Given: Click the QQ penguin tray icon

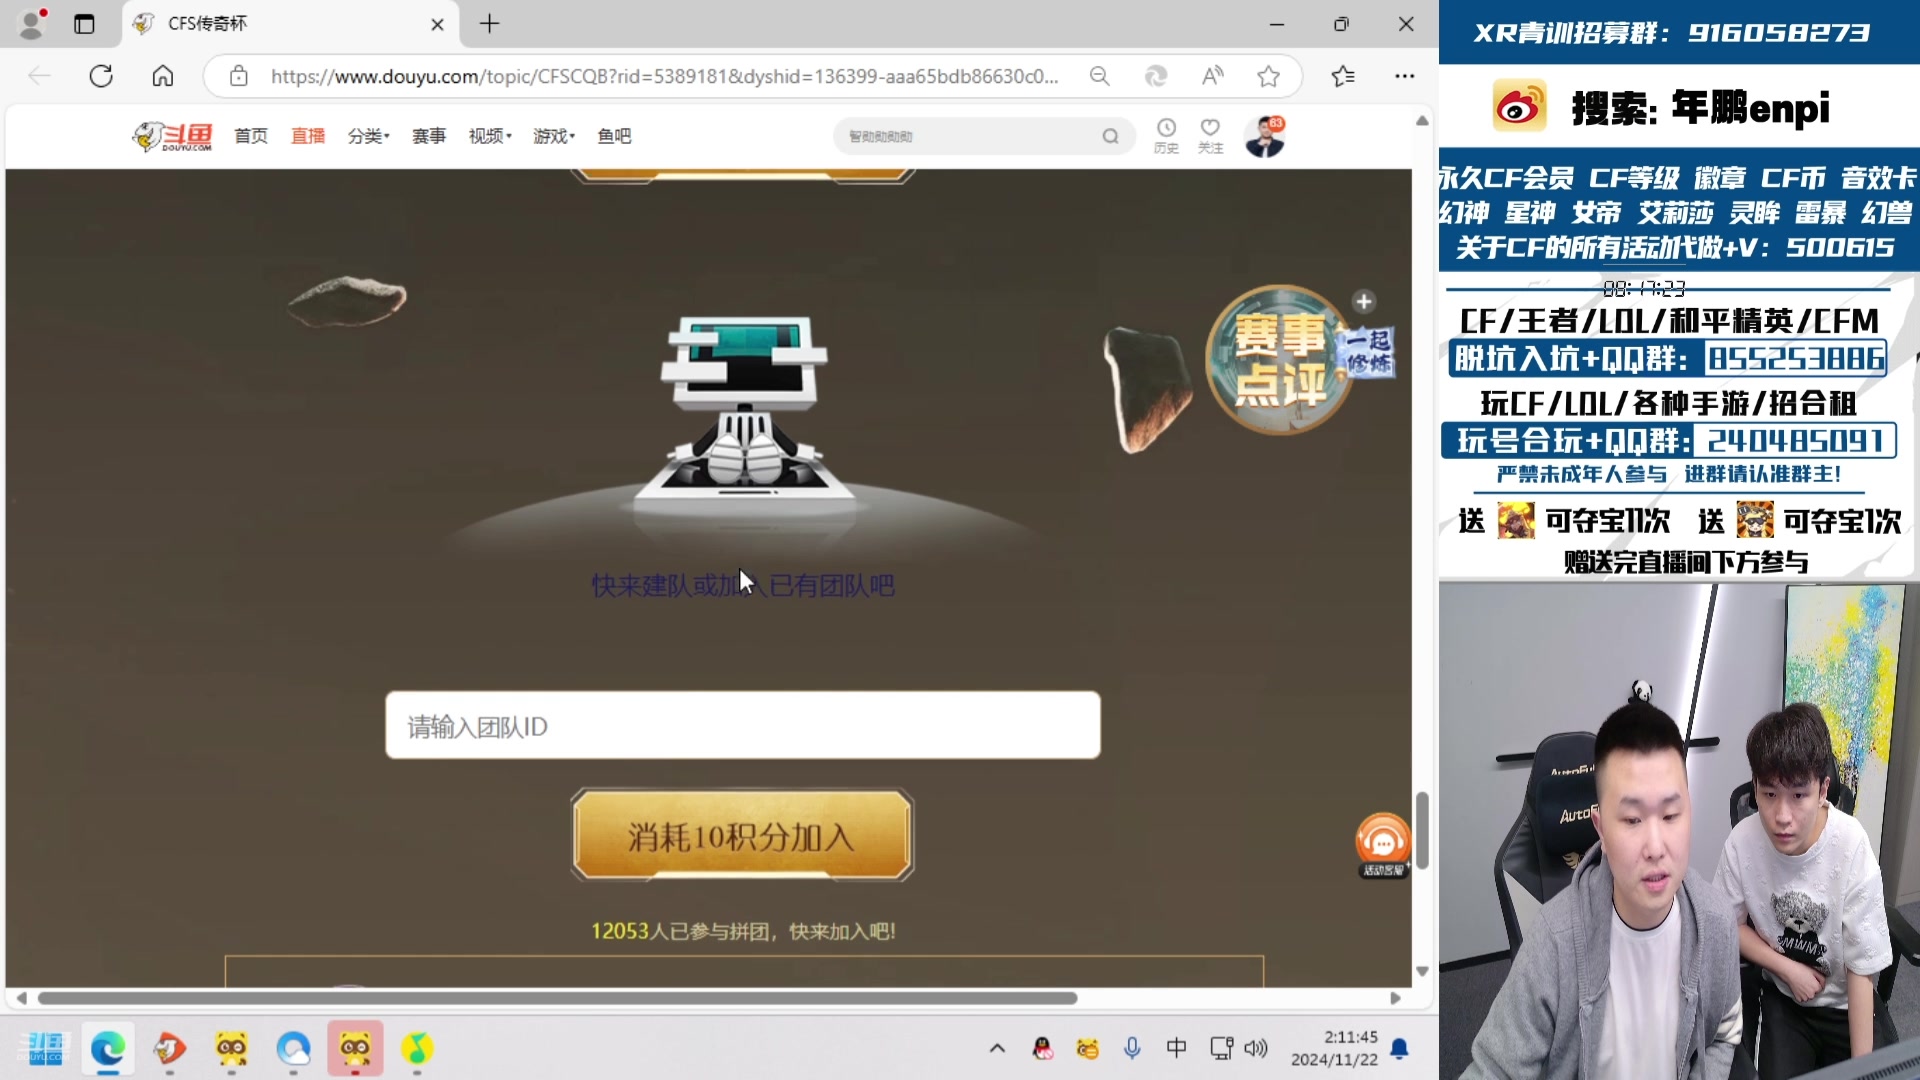Looking at the screenshot, I should [x=1042, y=1048].
